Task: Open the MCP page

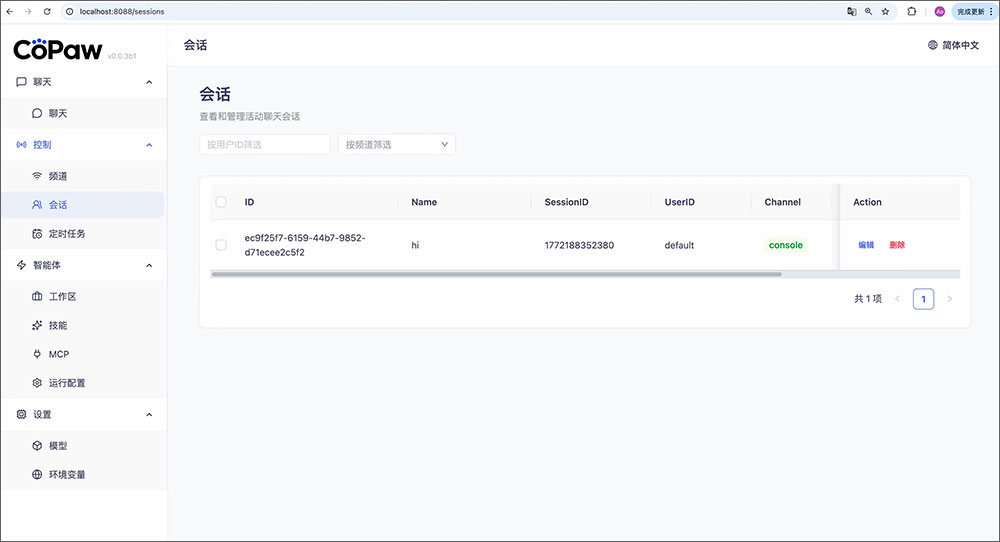Action: click(83, 354)
